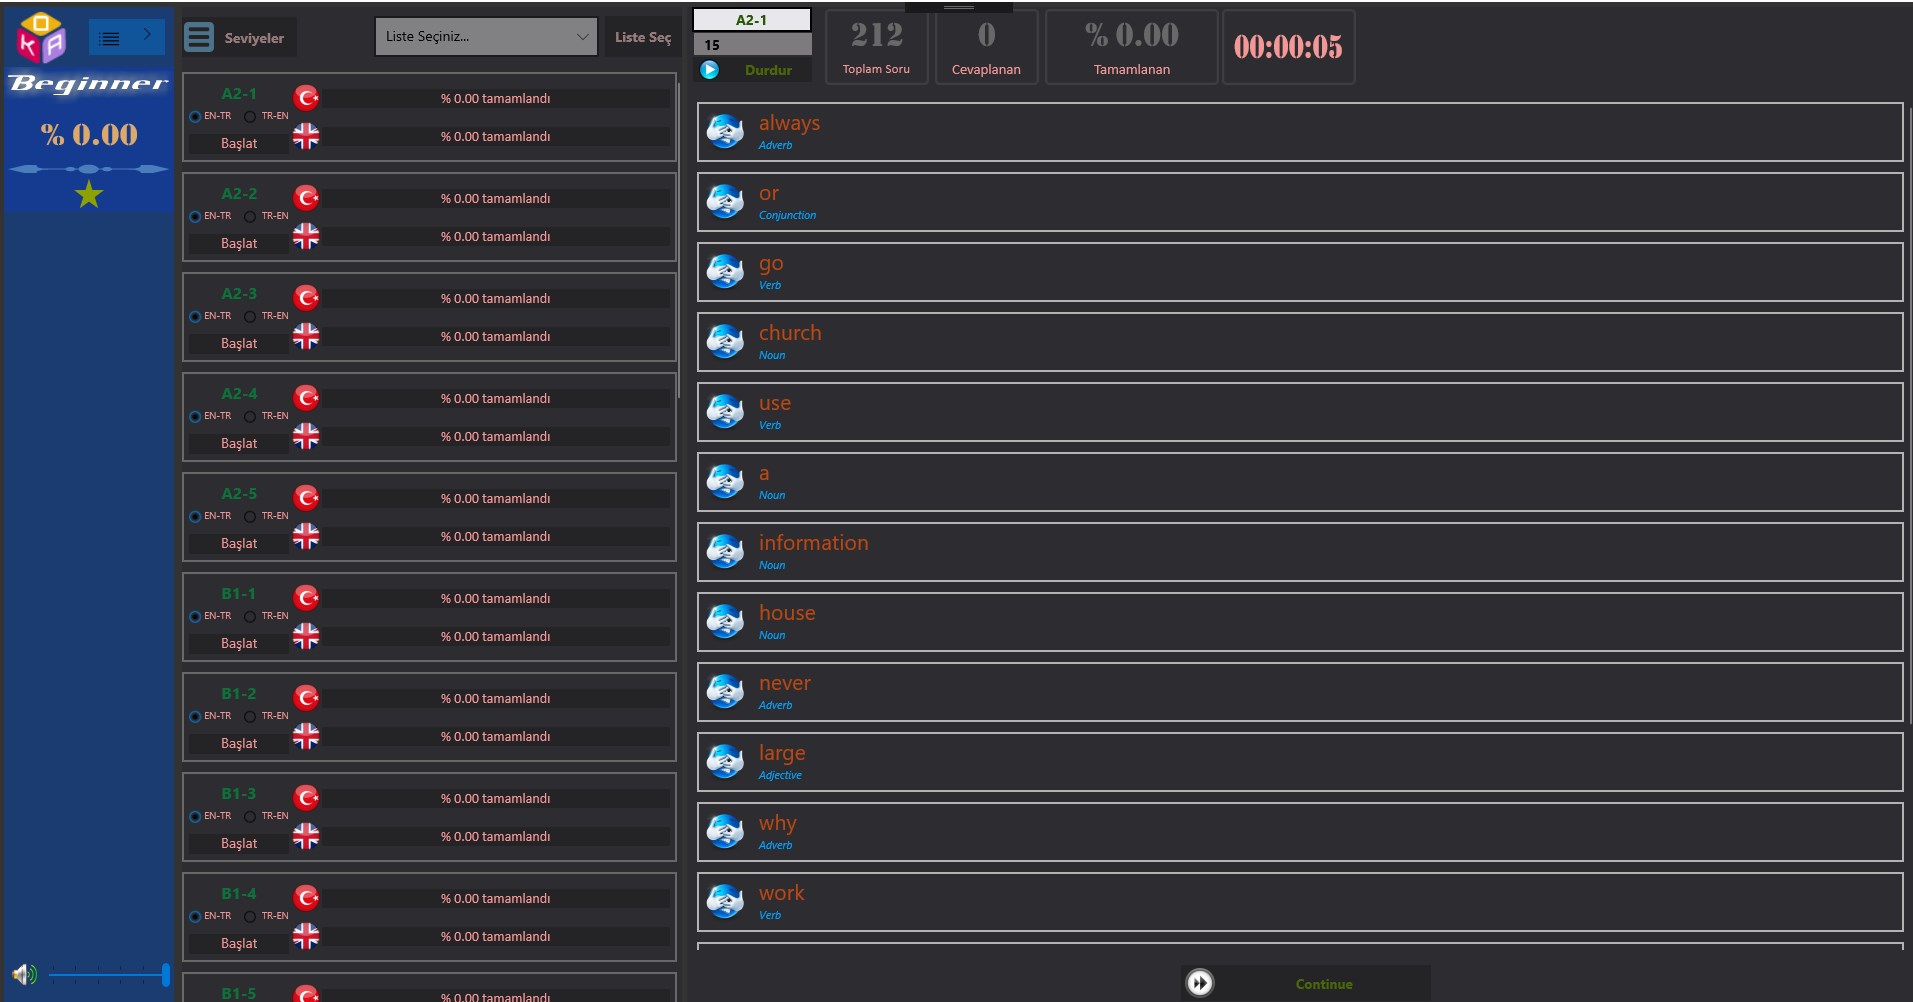Open the blue list menu button

click(110, 39)
